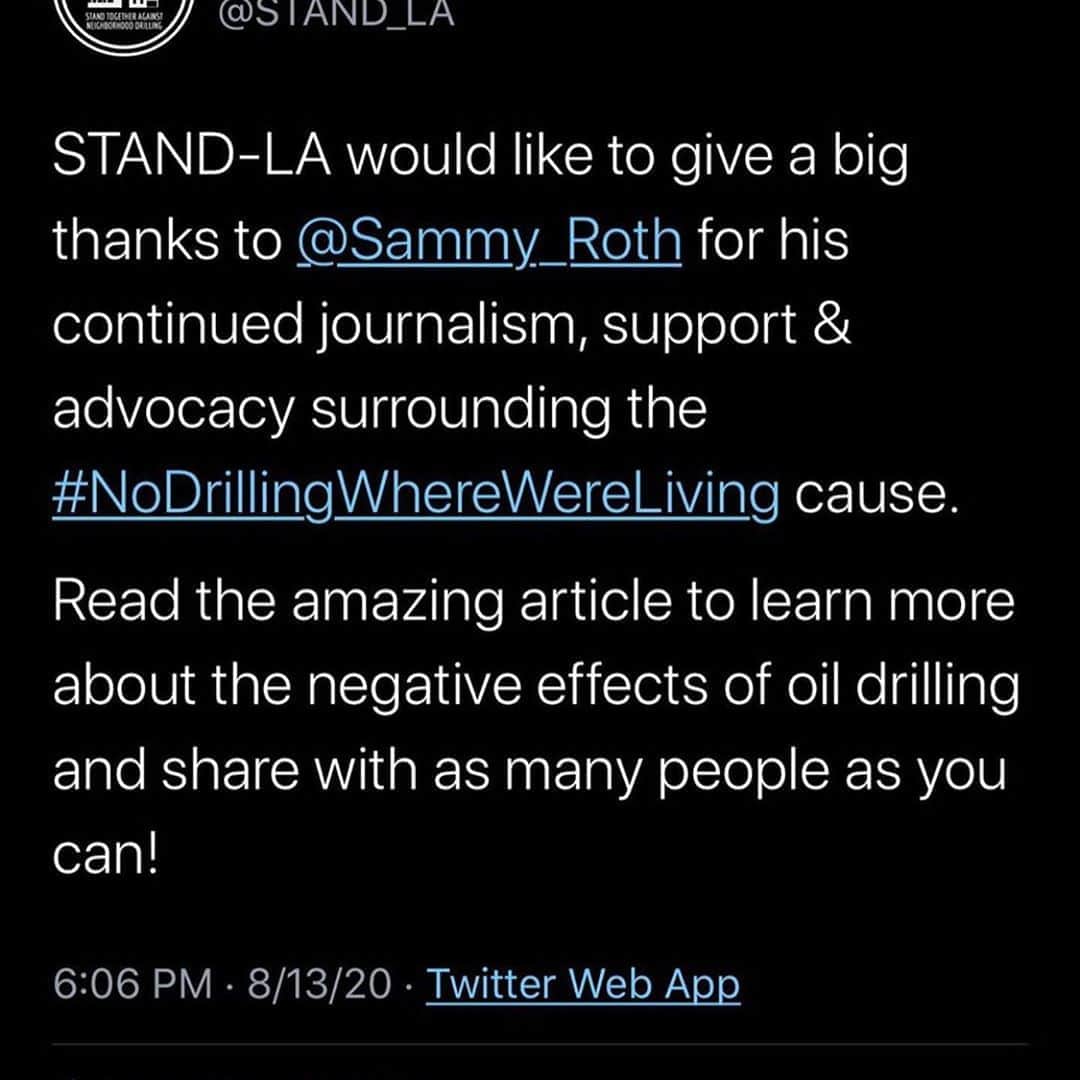Image resolution: width=1080 pixels, height=1080 pixels.
Task: Open the @STAND_LA account handle
Action: pyautogui.click(x=336, y=12)
